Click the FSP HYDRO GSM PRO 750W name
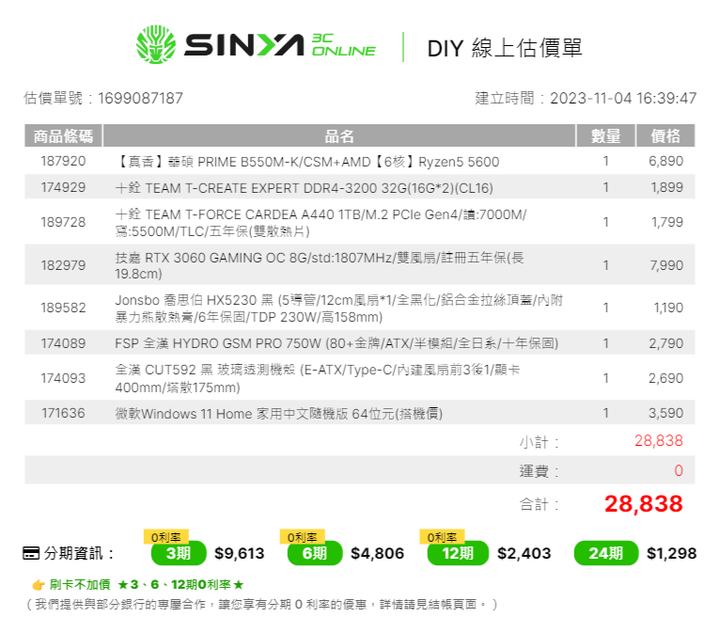Viewport: 720px width, 633px height. click(337, 343)
